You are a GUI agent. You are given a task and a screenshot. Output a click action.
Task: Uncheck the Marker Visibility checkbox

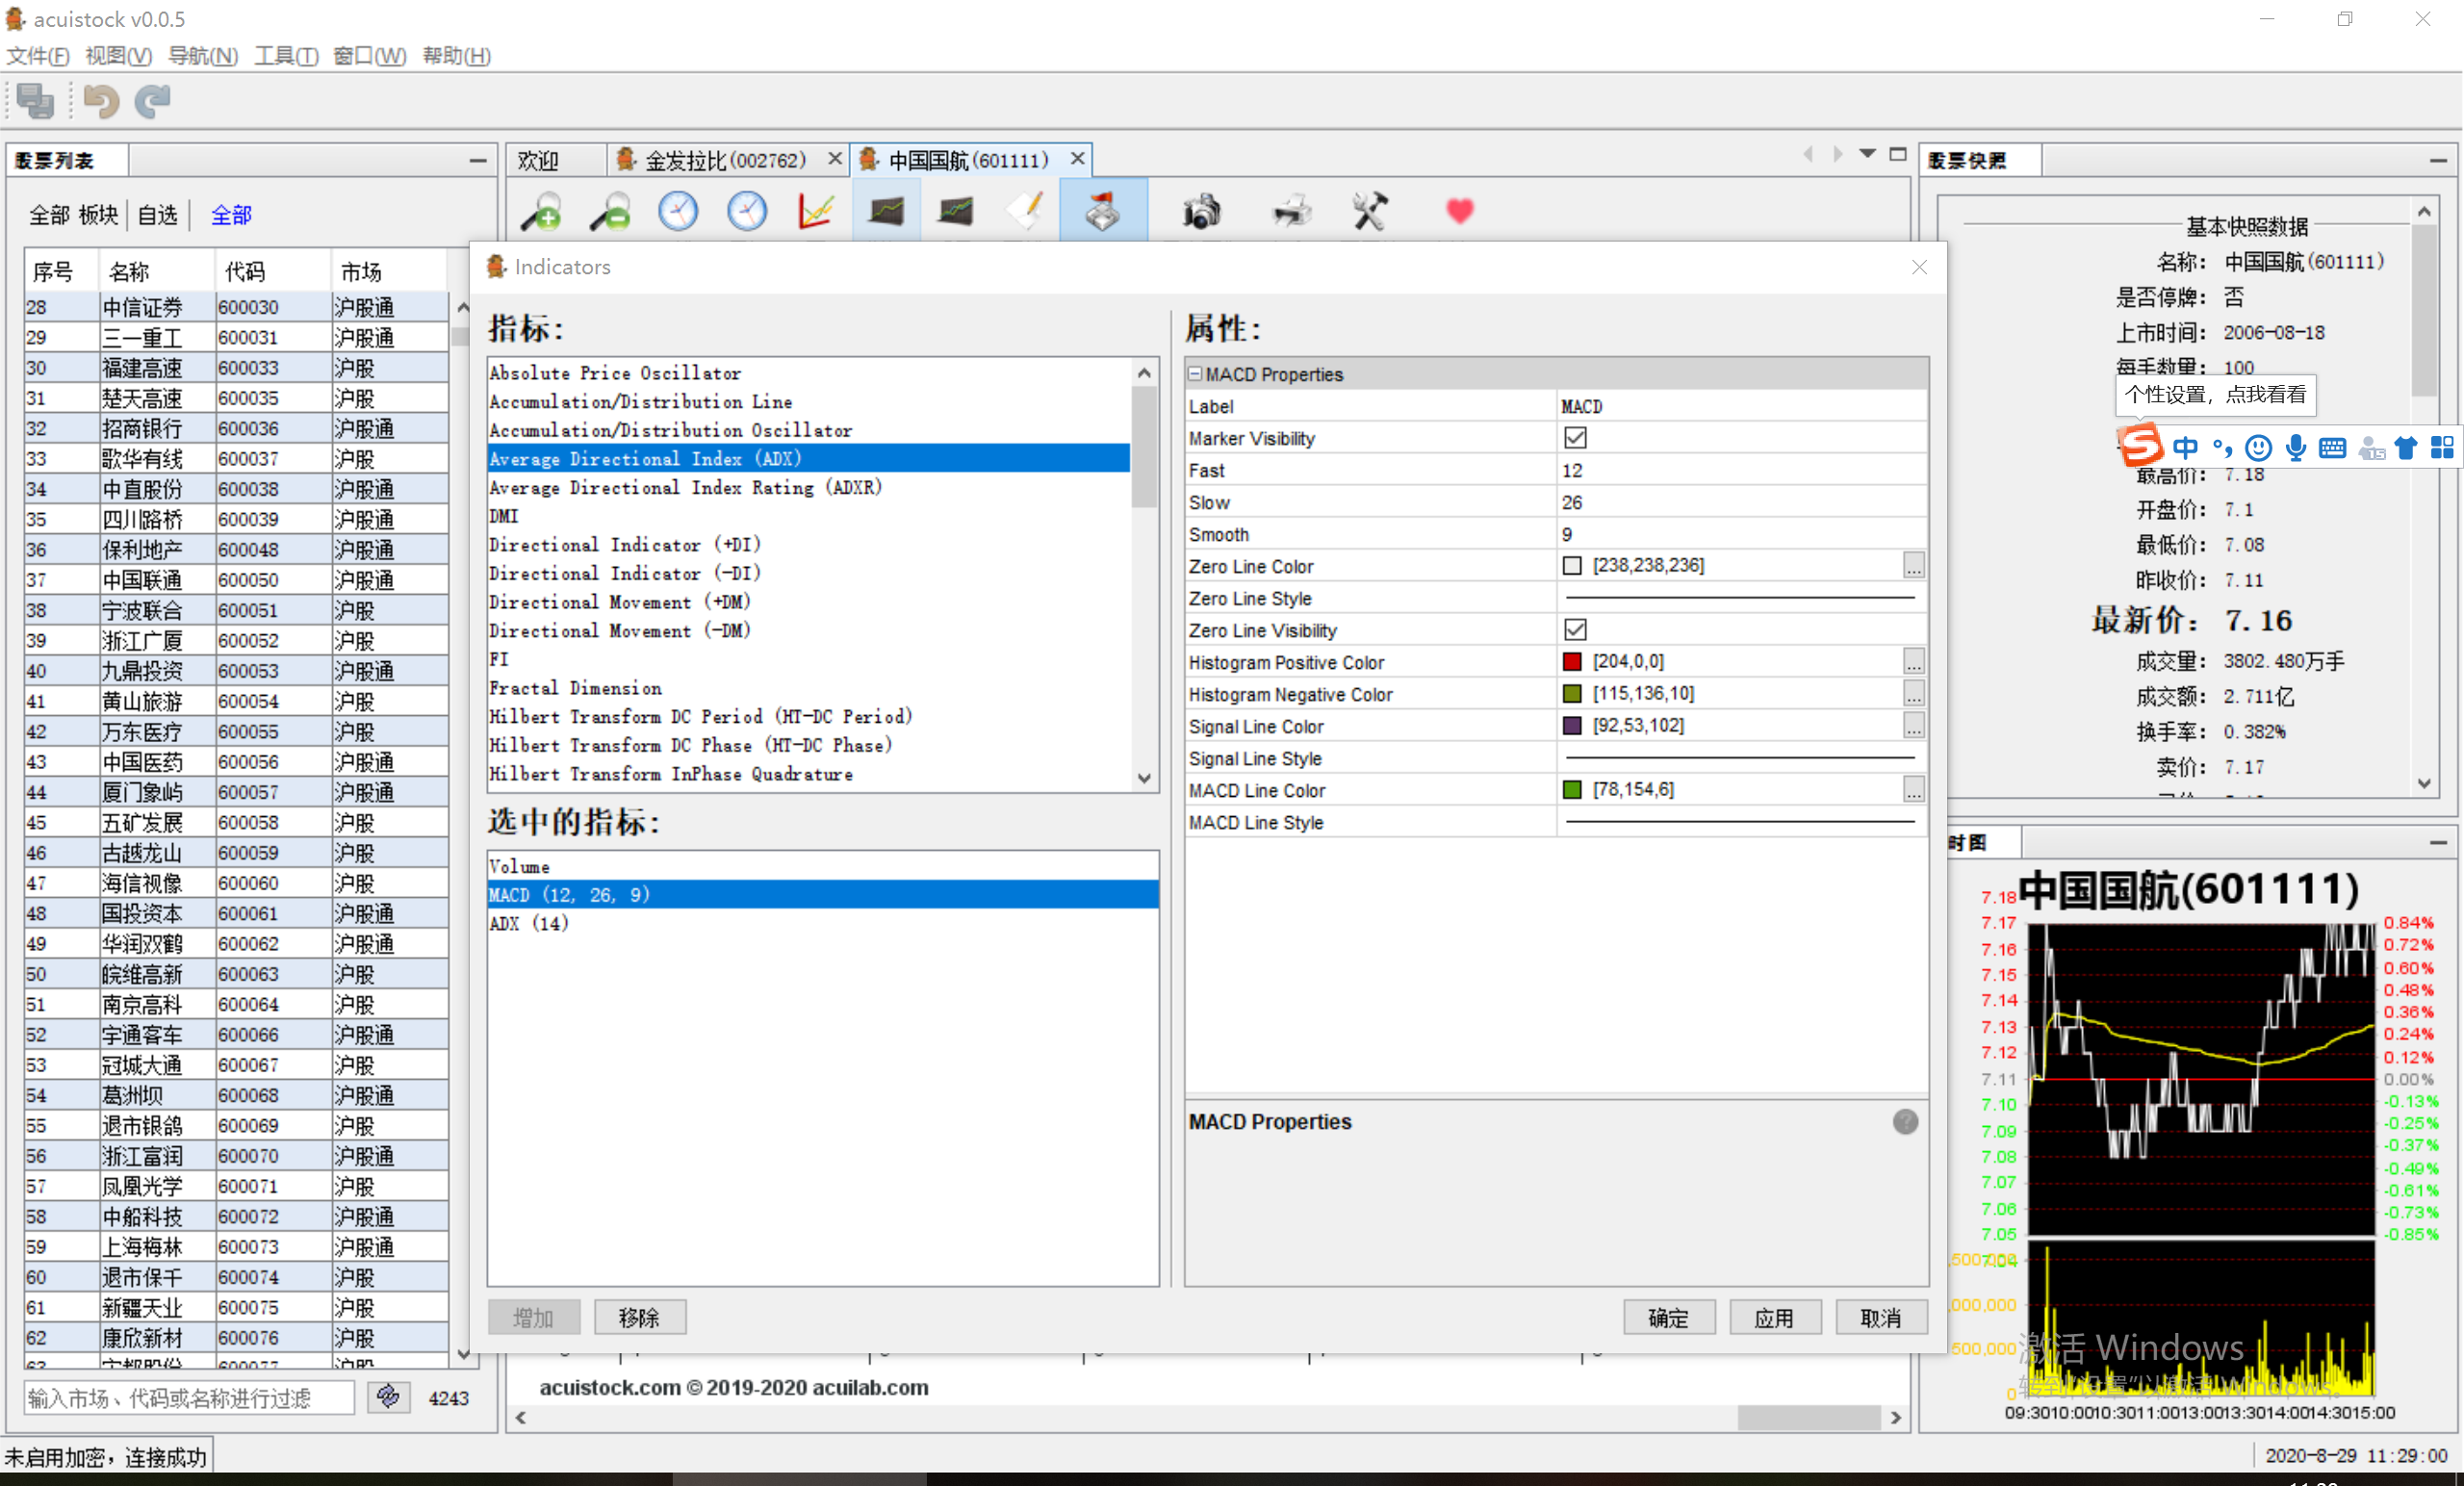tap(1575, 438)
